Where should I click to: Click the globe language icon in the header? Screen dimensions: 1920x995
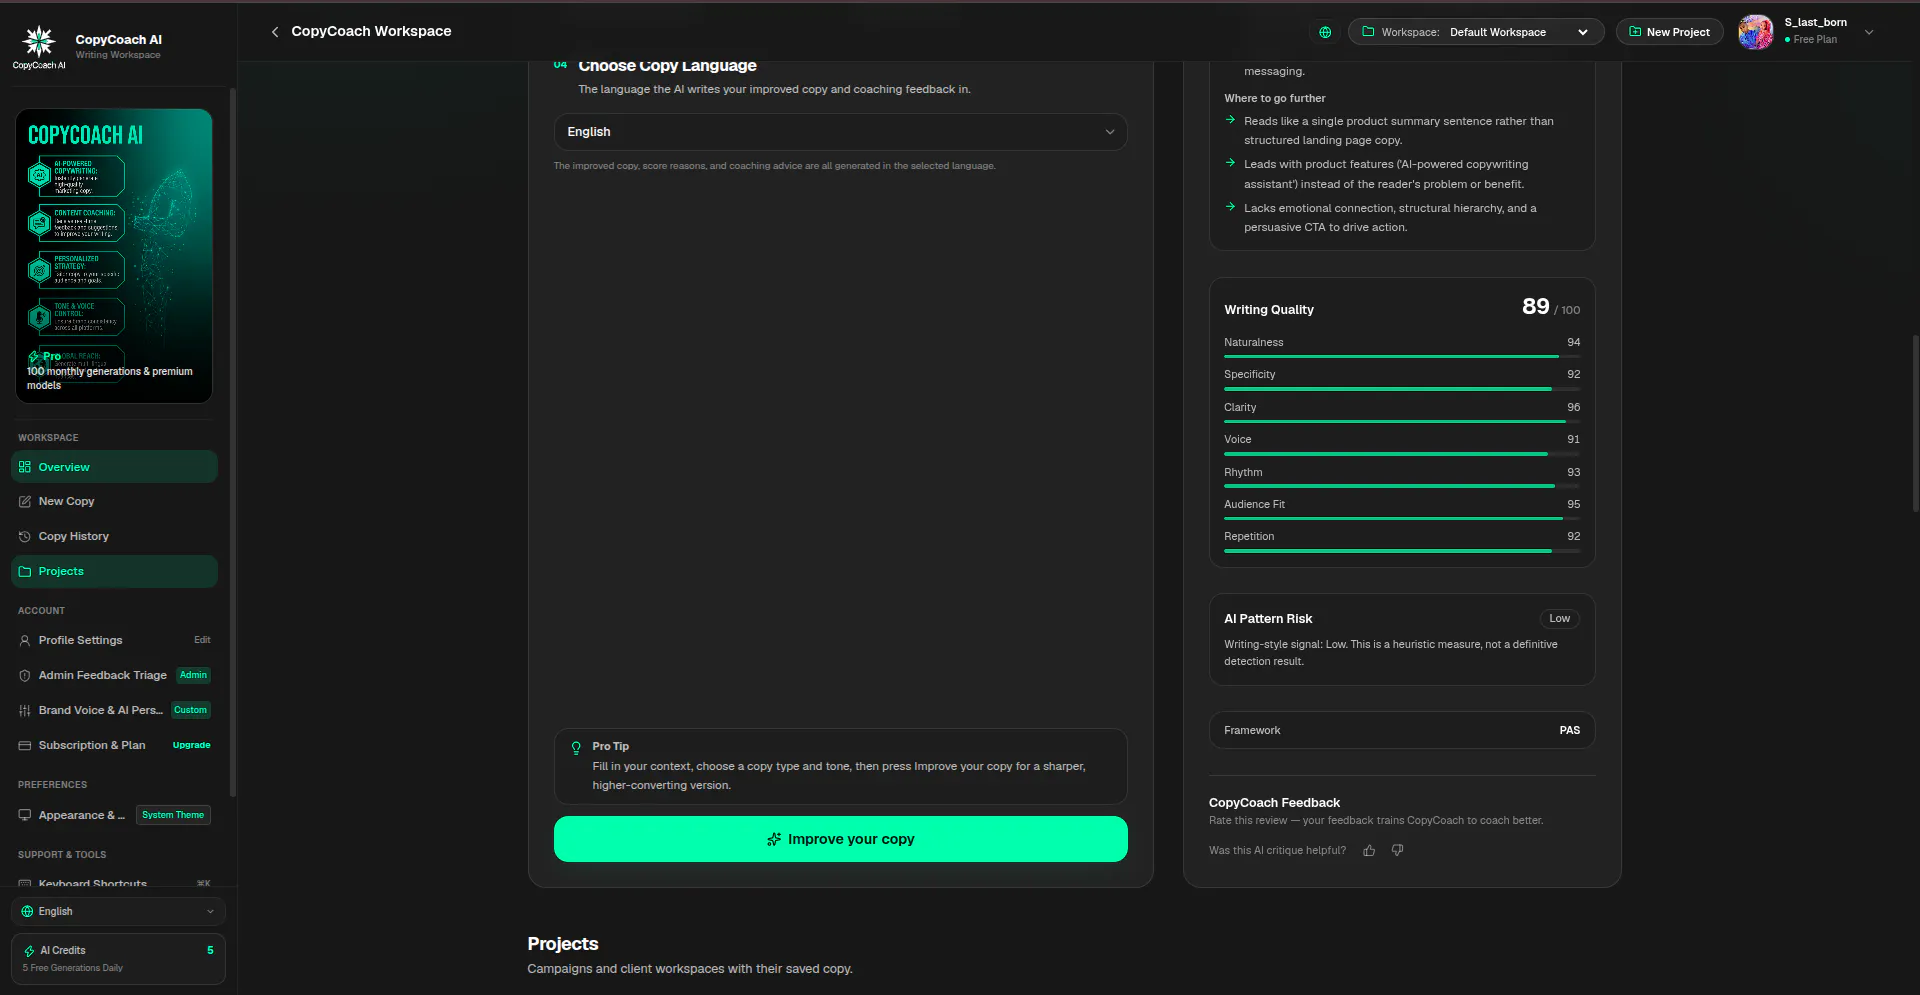[x=1325, y=32]
